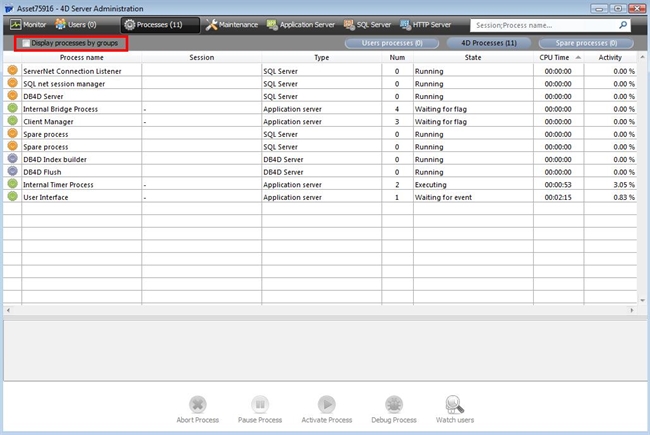
Task: Open the Maintenance page via wrench icon
Action: tap(212, 23)
